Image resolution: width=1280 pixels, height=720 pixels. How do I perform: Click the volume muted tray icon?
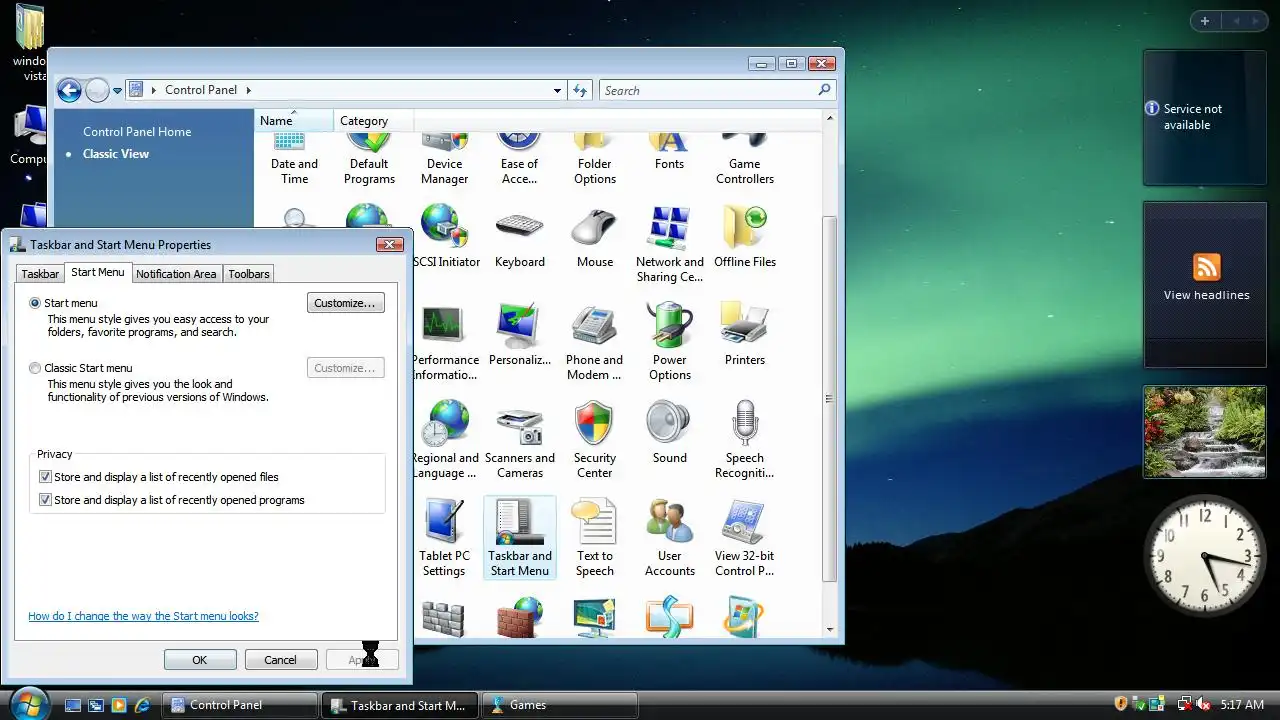1203,705
